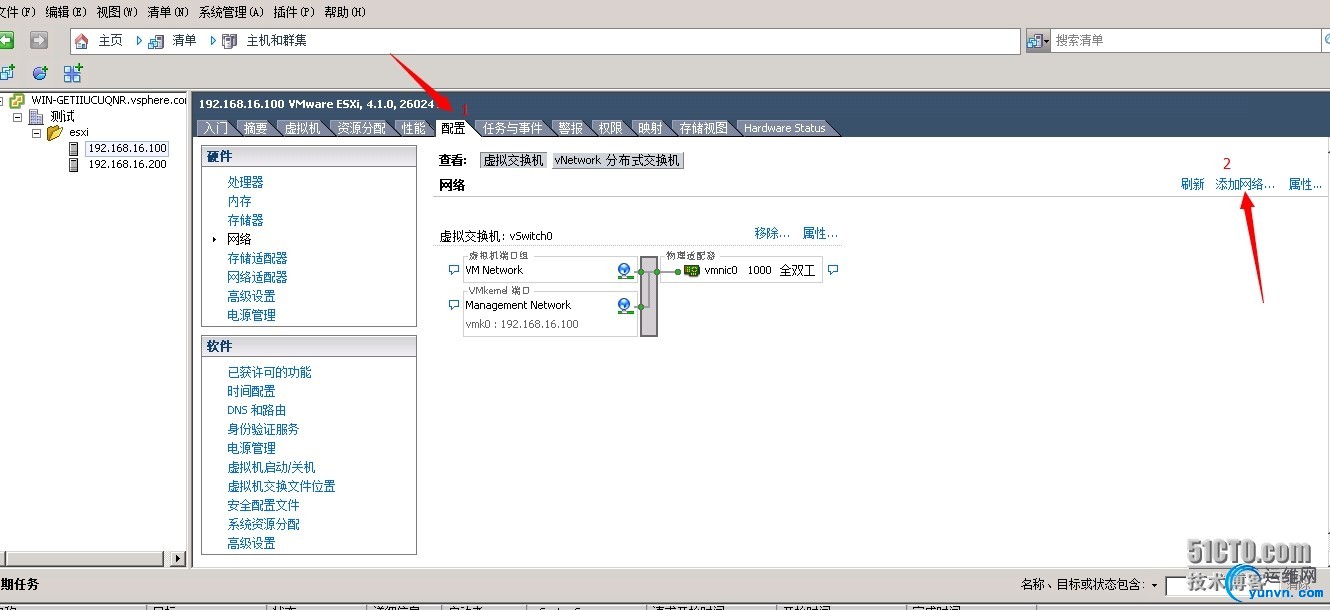
Task: Click the 刷新 link
Action: [x=1192, y=185]
